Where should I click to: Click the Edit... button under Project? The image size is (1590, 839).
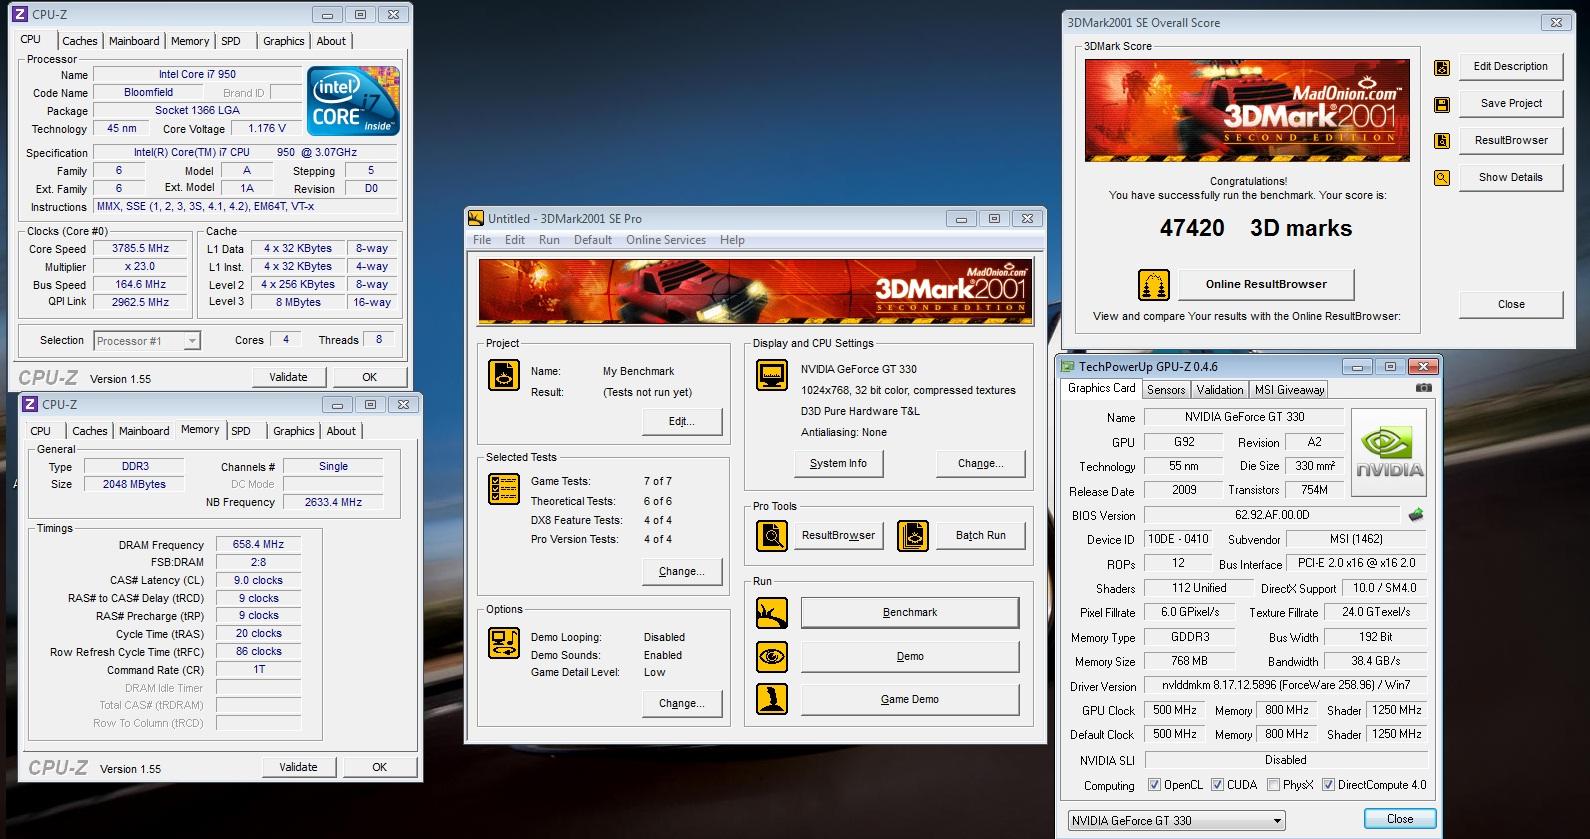click(x=682, y=422)
